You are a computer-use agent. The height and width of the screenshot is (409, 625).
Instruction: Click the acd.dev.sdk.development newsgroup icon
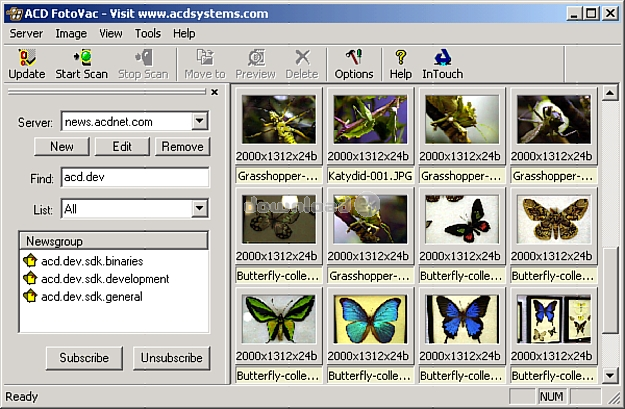coord(30,278)
